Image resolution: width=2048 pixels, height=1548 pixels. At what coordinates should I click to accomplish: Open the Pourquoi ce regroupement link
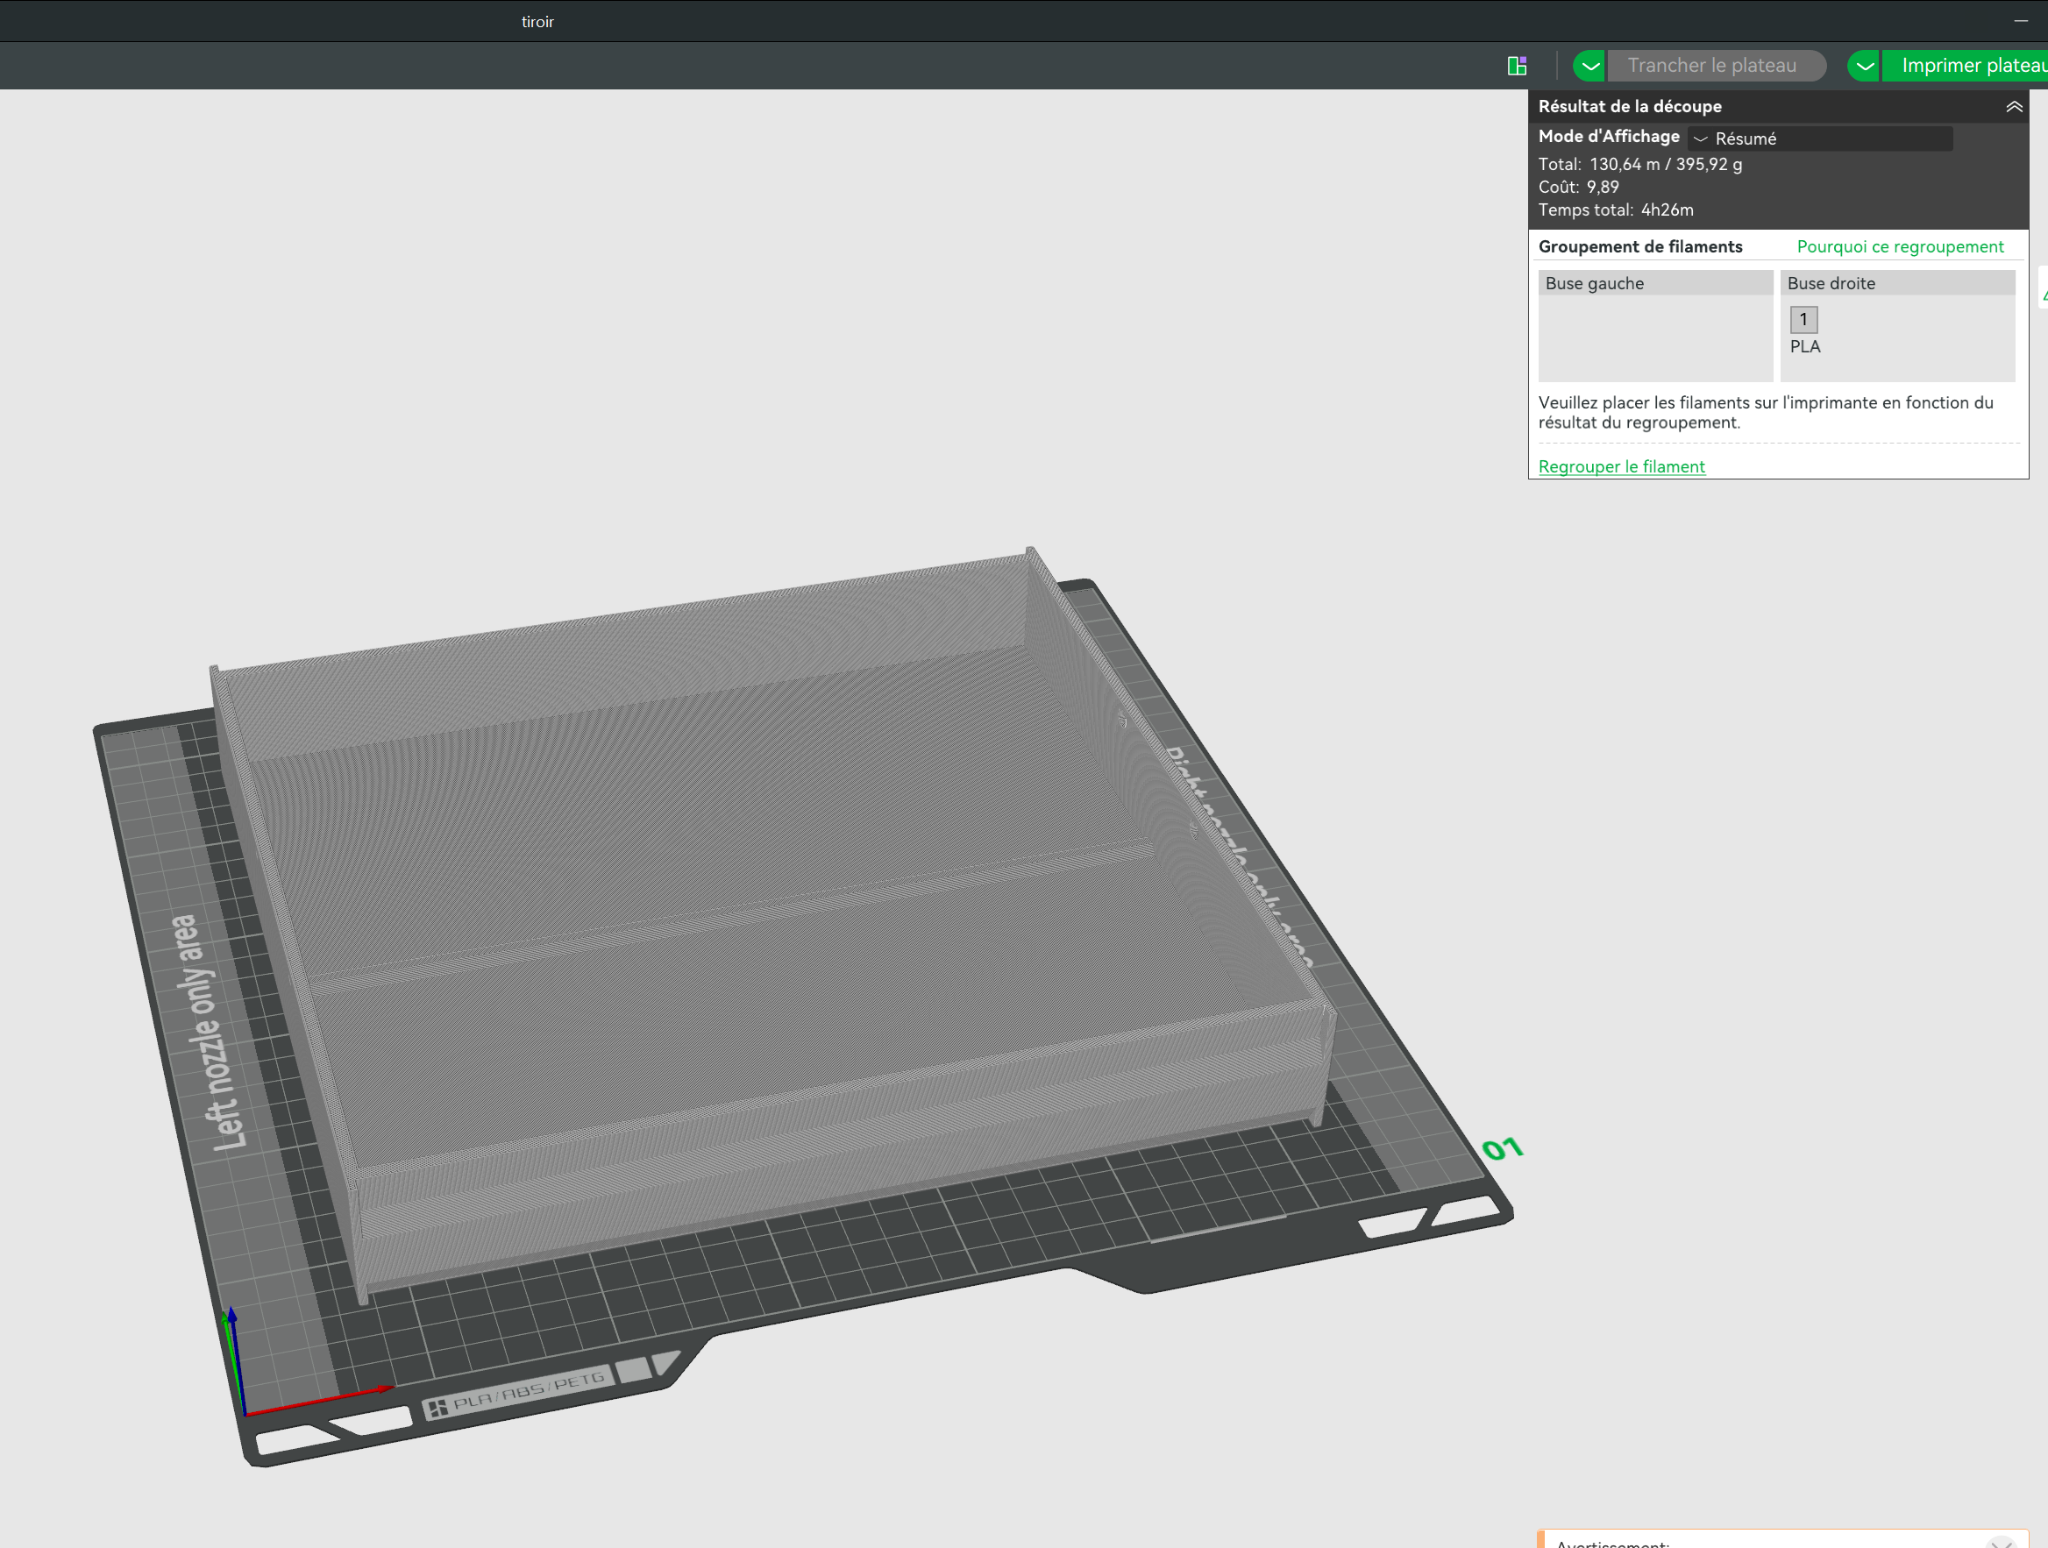coord(1899,247)
